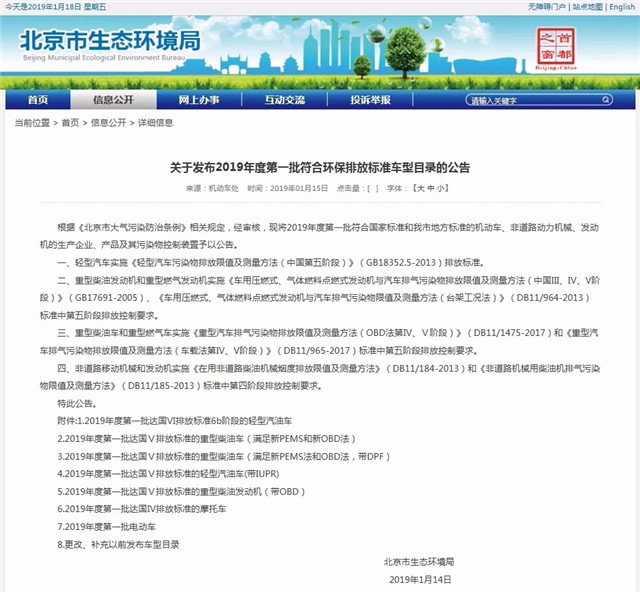Screen dimensions: 640x592
Task: Open the 无障碍门户 link
Action: click(x=547, y=7)
